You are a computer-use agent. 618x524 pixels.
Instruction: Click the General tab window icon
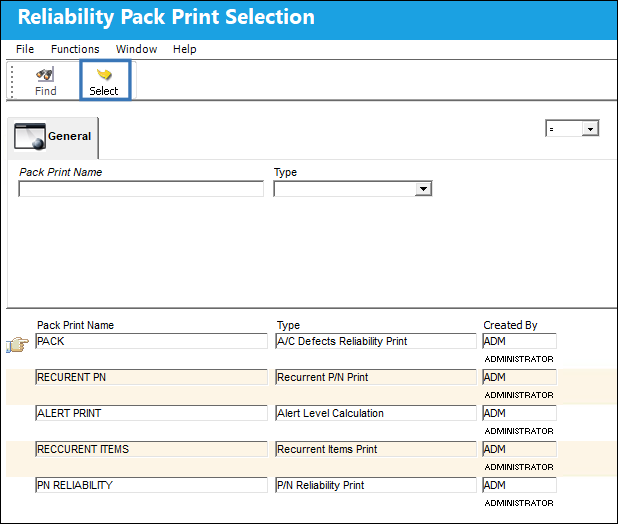click(x=30, y=137)
